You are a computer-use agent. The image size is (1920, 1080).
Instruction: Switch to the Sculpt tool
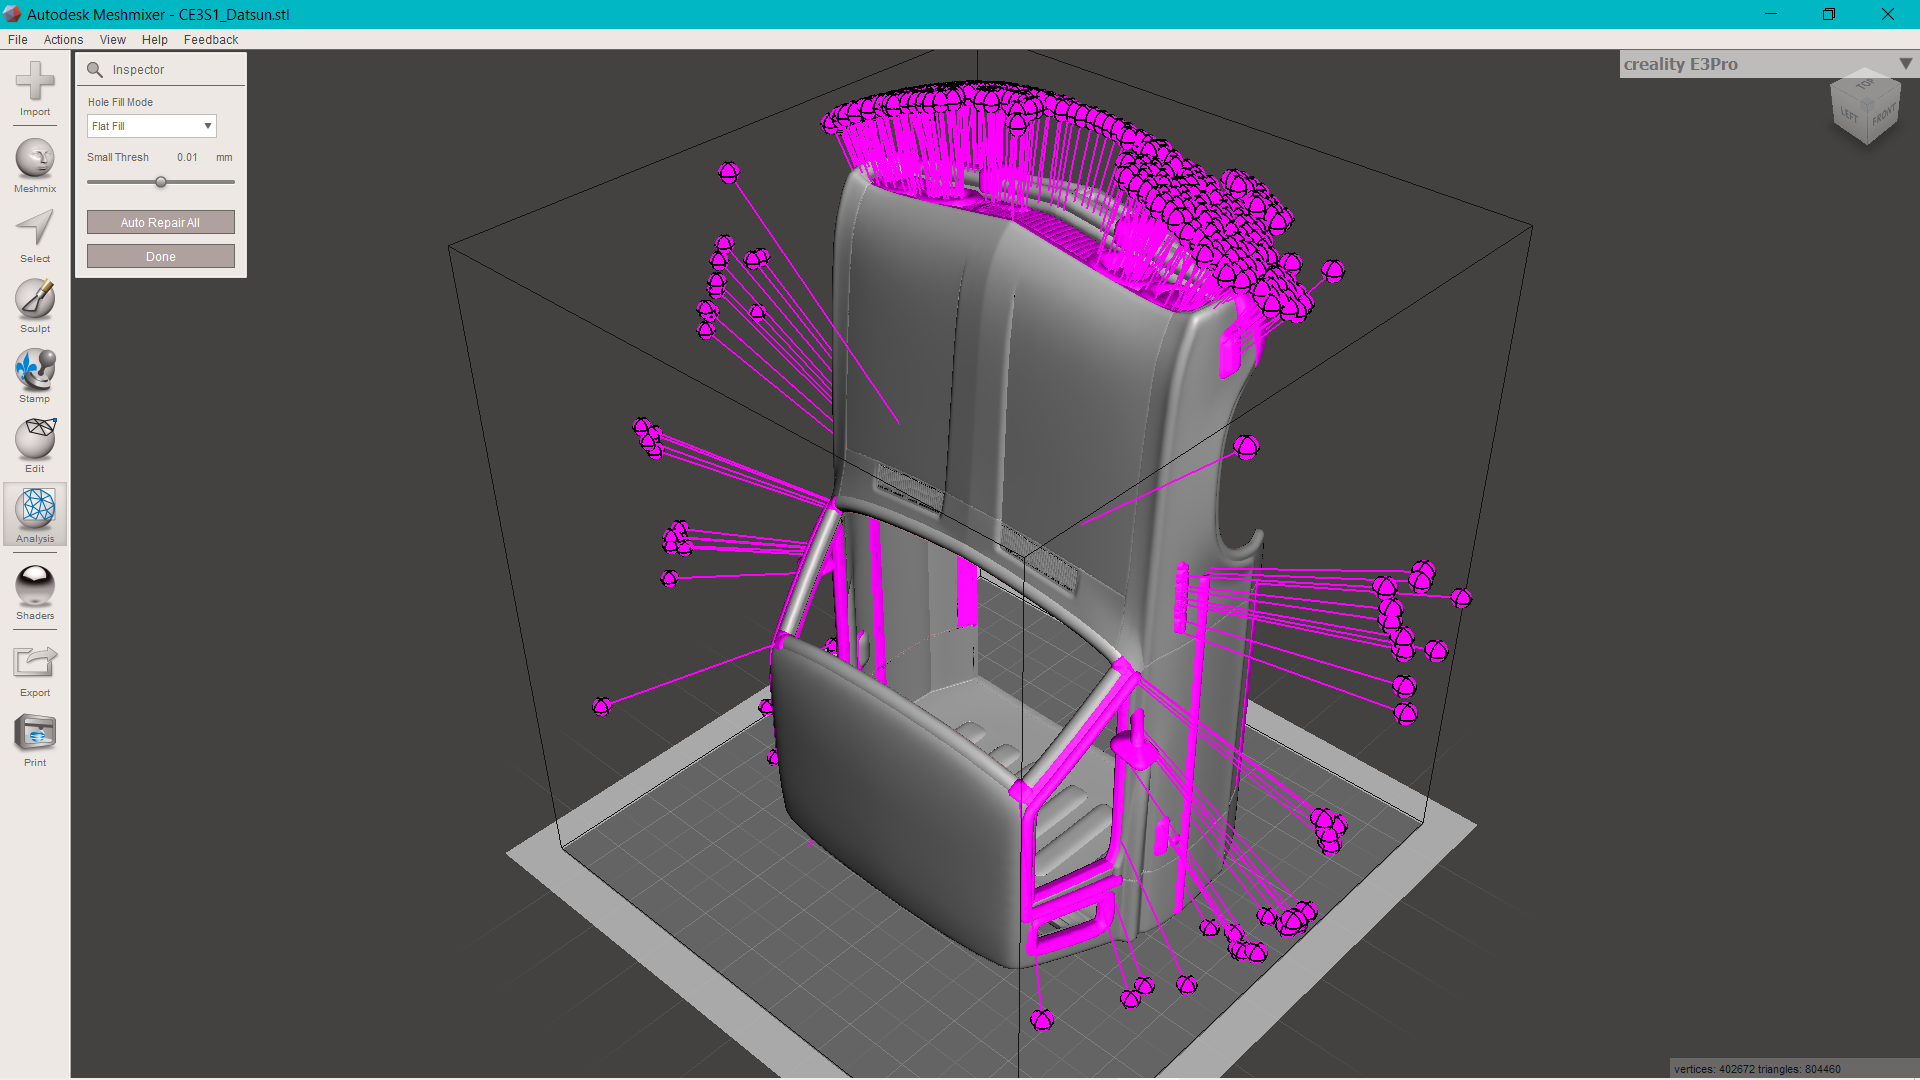click(34, 303)
